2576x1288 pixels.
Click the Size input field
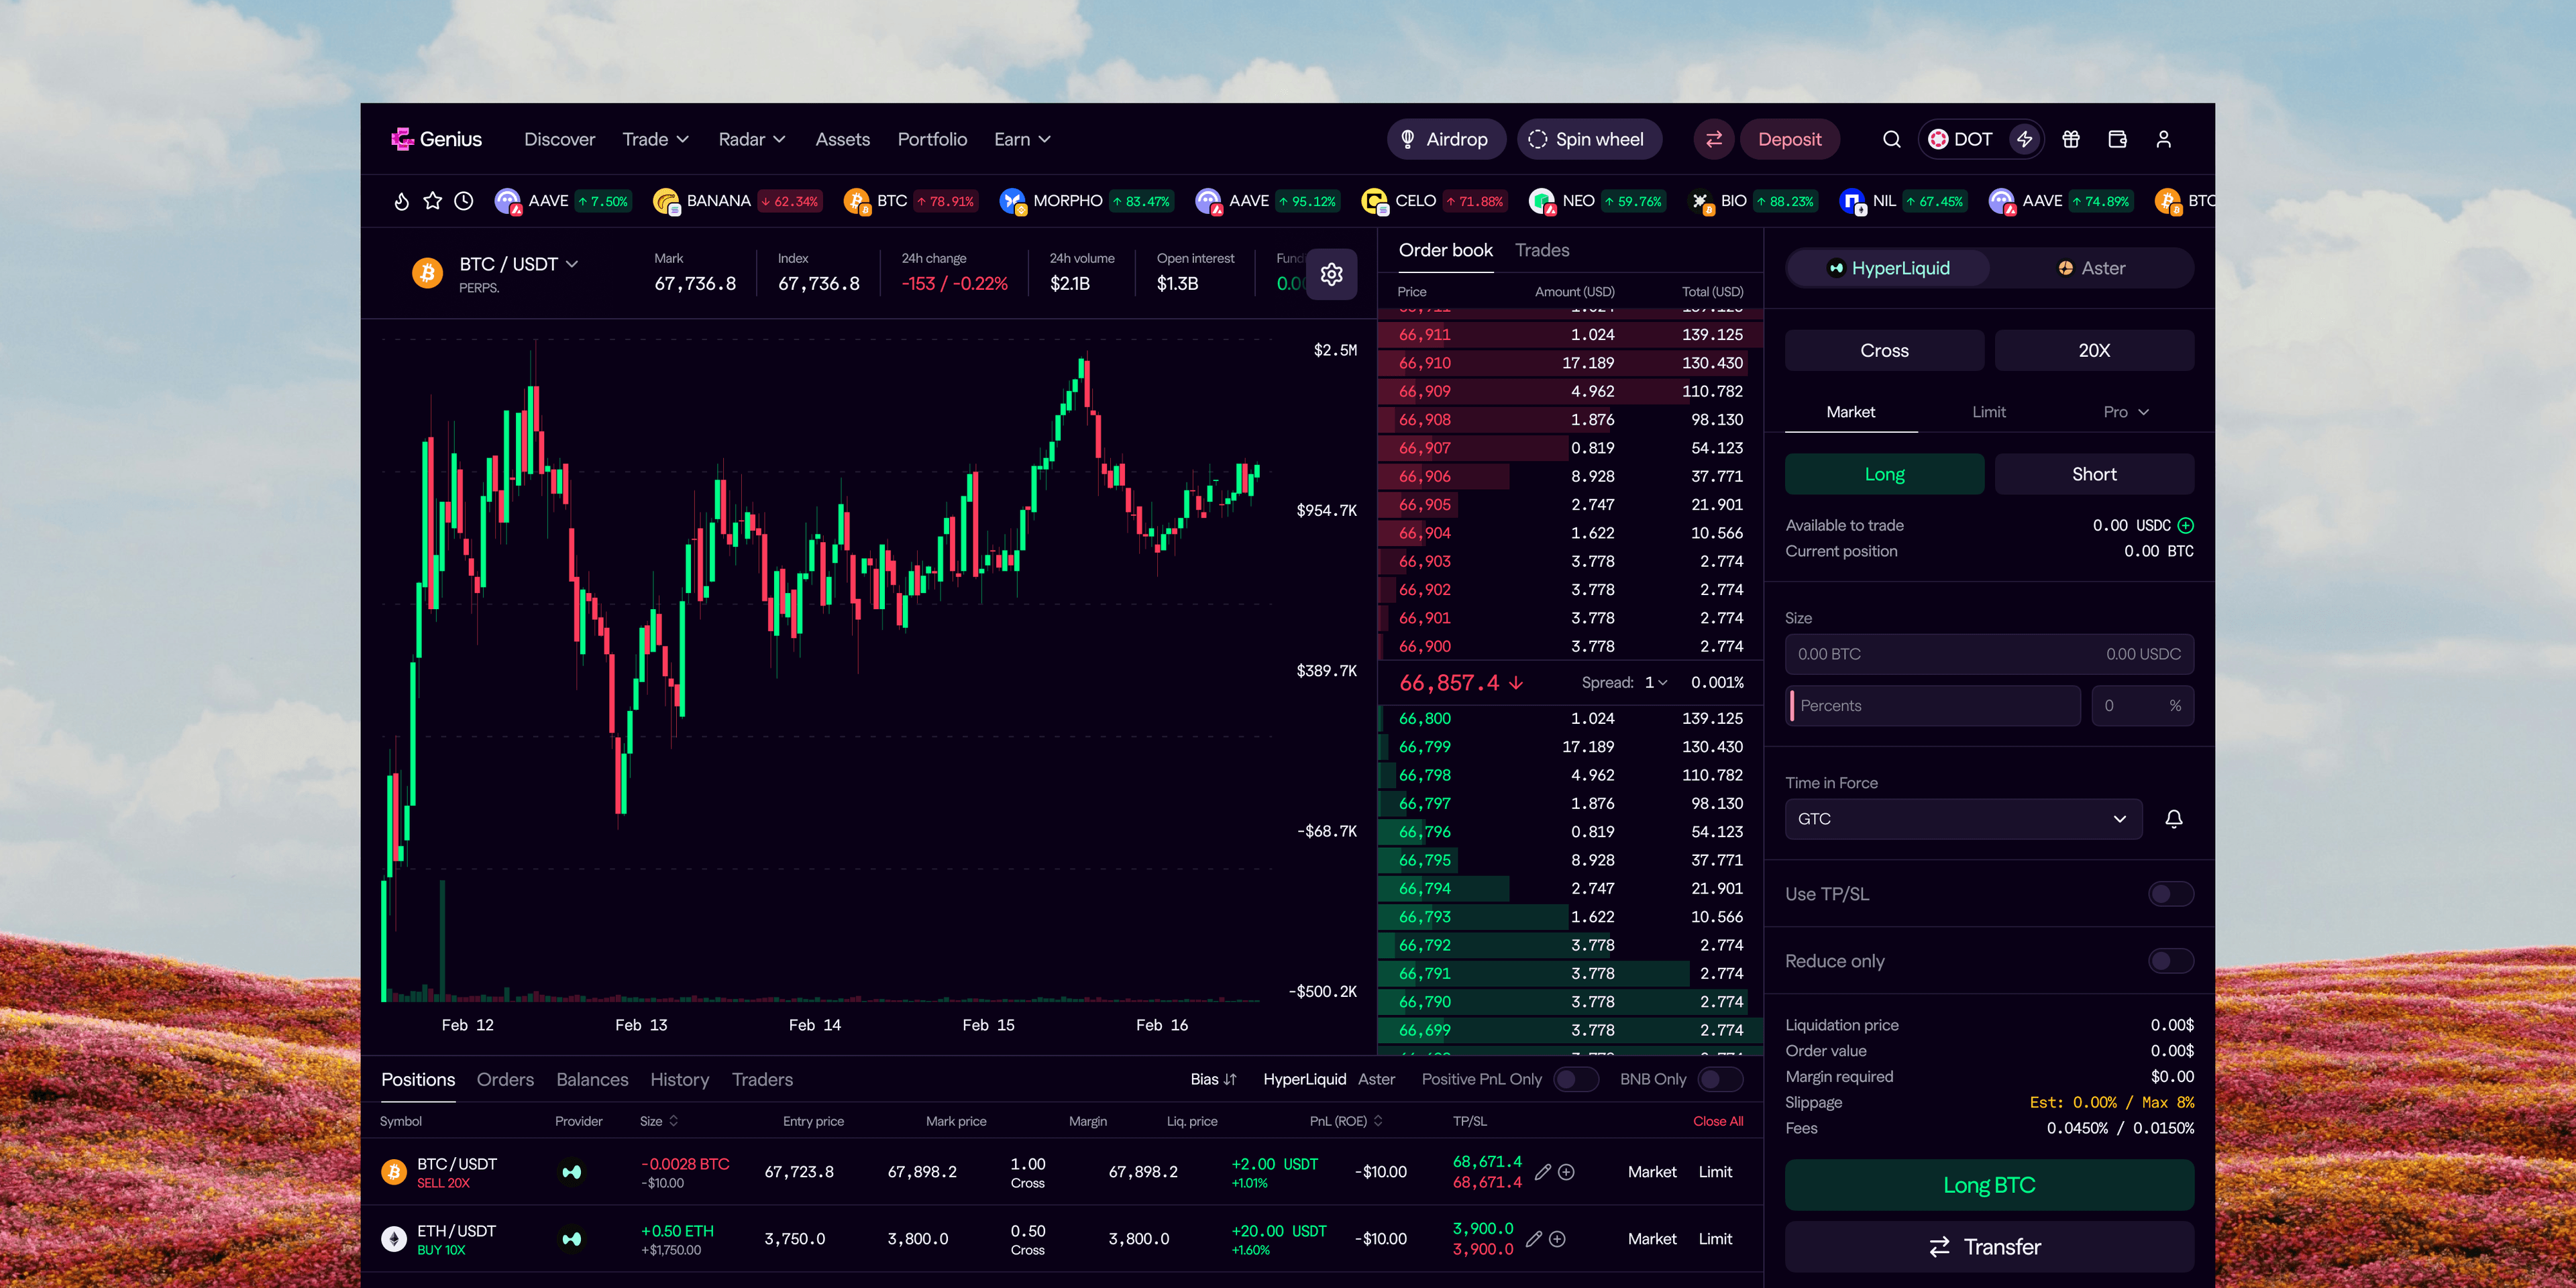pyautogui.click(x=1989, y=654)
